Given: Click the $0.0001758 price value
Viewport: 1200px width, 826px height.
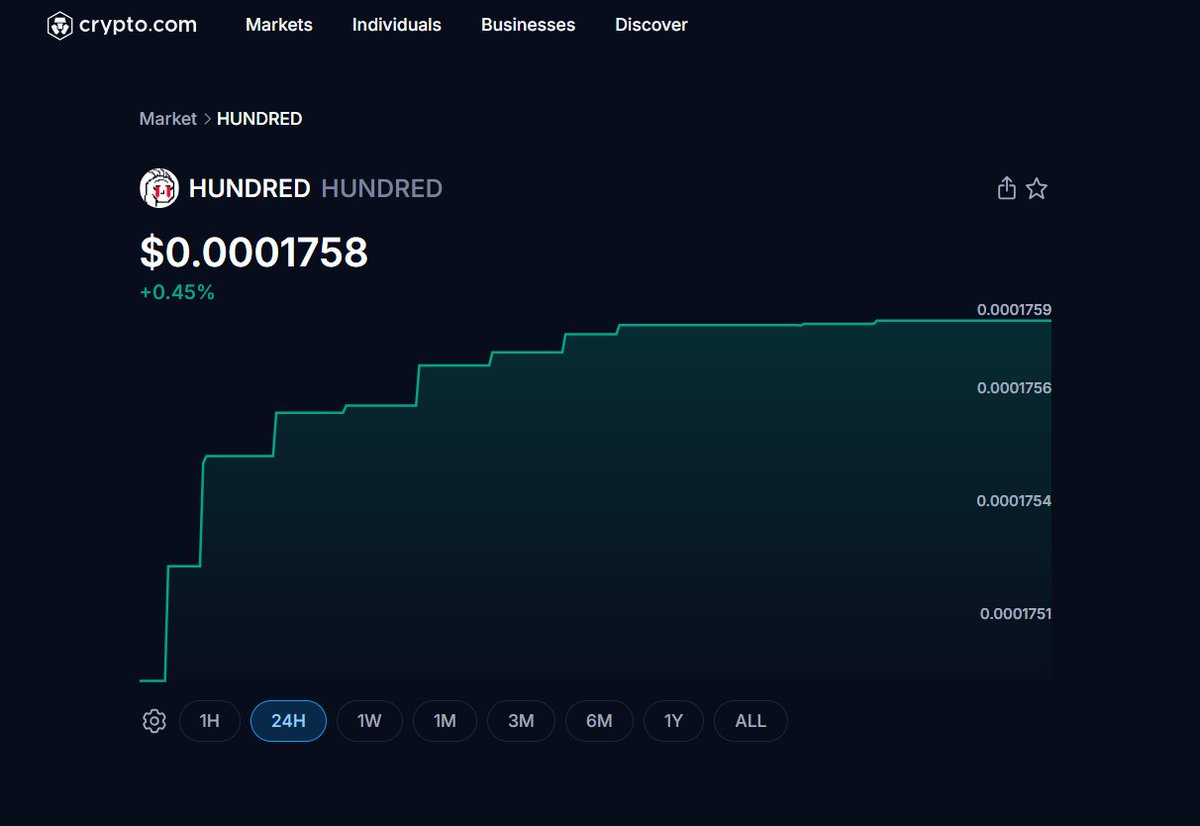Looking at the screenshot, I should tap(254, 252).
